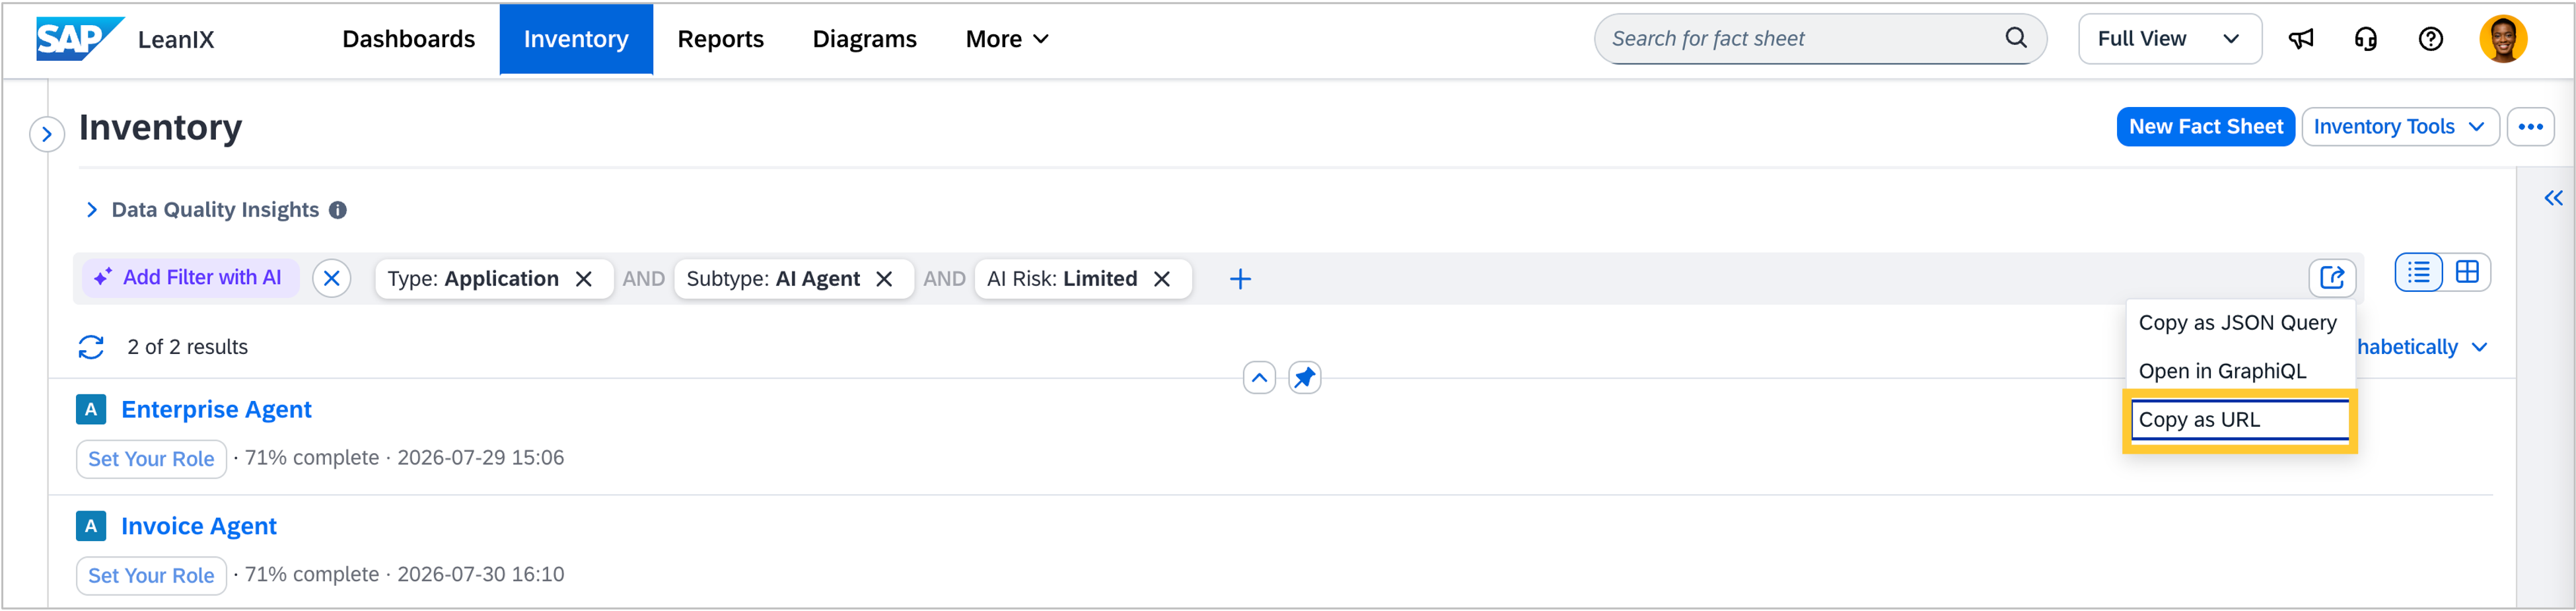Viewport: 2576px width, 611px height.
Task: Open the Inventory Tools dropdown
Action: coord(2399,127)
